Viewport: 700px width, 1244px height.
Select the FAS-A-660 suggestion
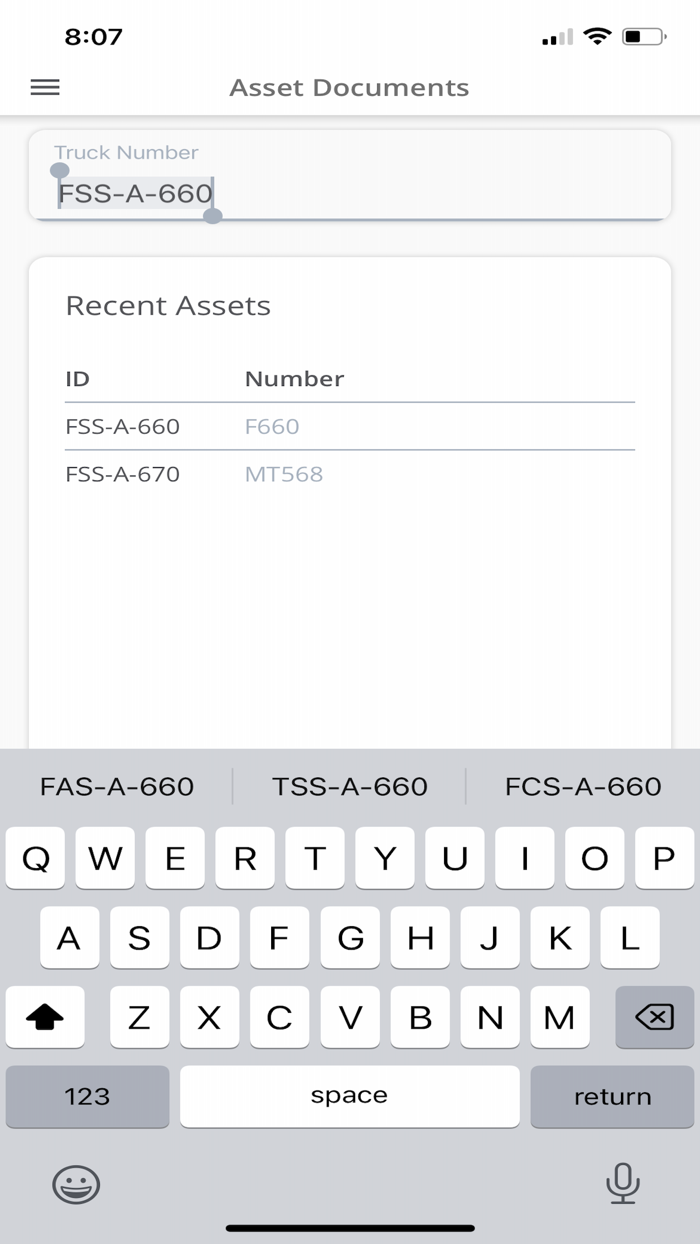tap(117, 787)
